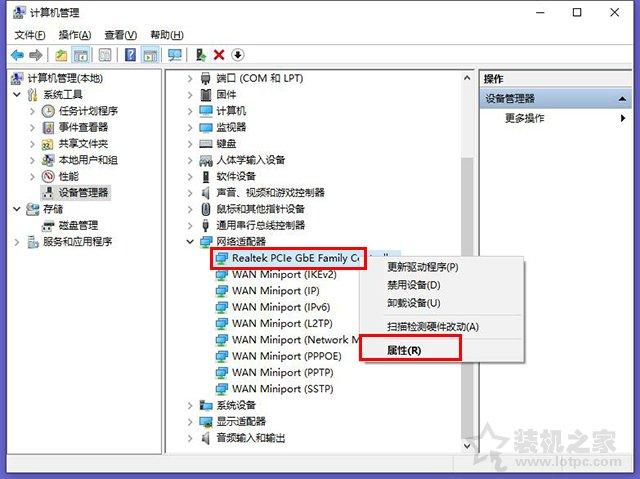The image size is (640, 479).
Task: Expand the 端口 (COM 和 LPT) category
Action: point(190,78)
